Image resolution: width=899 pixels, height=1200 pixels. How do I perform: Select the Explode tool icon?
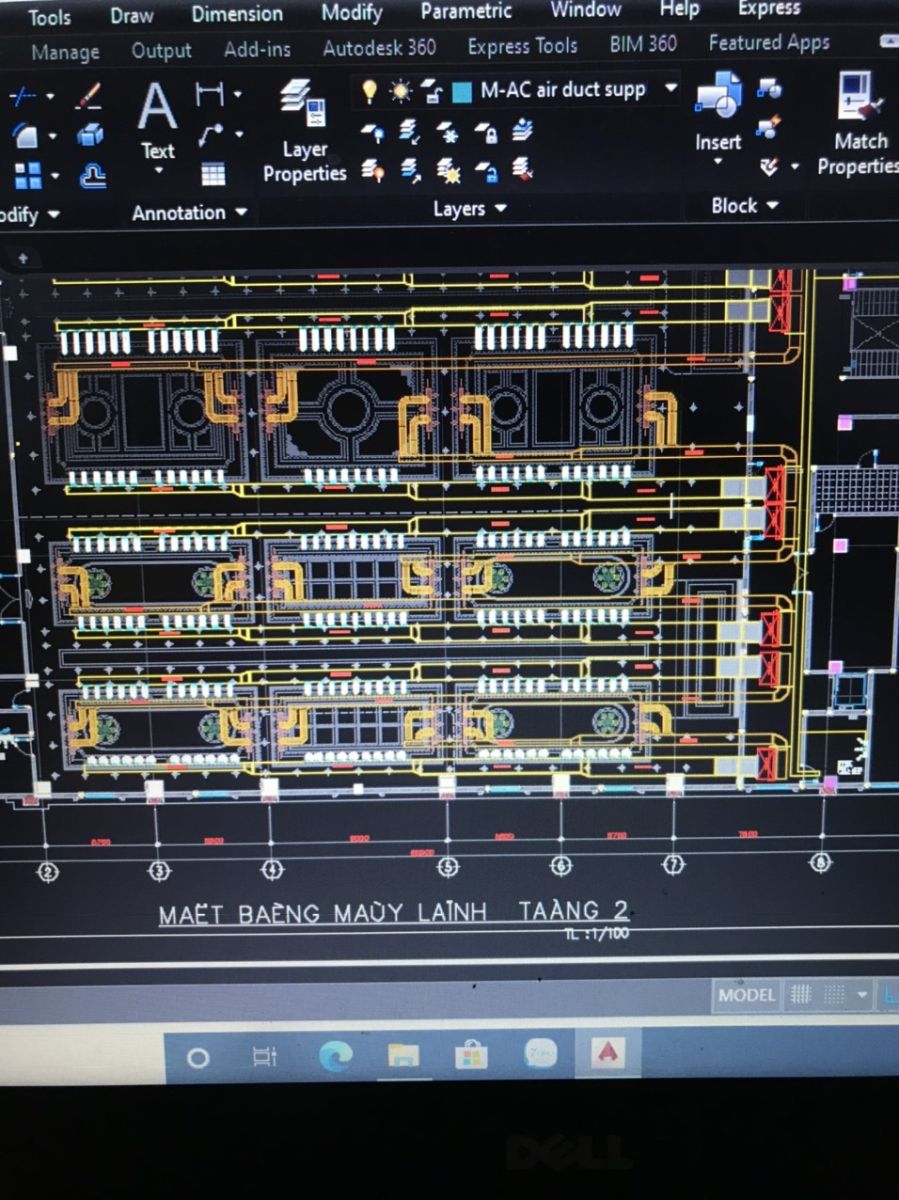pyautogui.click(x=90, y=135)
